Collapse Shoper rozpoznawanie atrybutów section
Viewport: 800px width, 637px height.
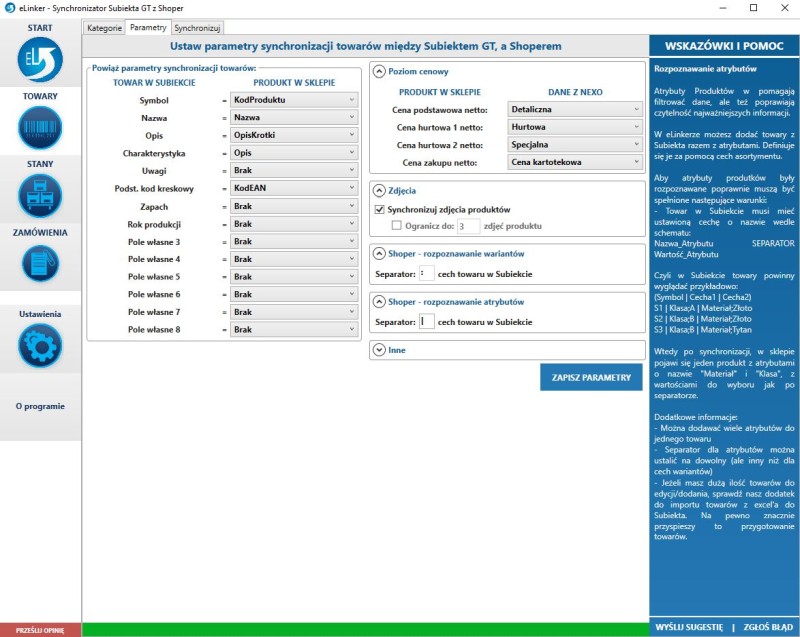click(380, 301)
